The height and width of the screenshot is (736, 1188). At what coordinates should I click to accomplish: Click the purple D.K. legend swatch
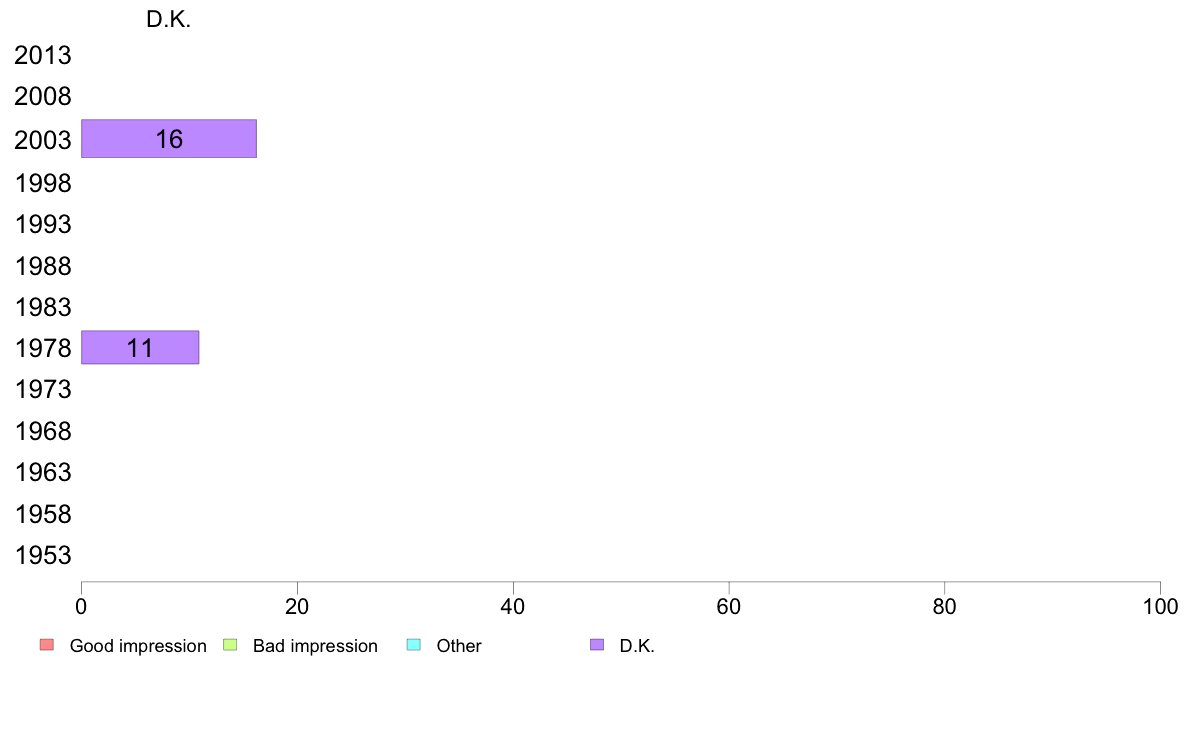[x=597, y=645]
